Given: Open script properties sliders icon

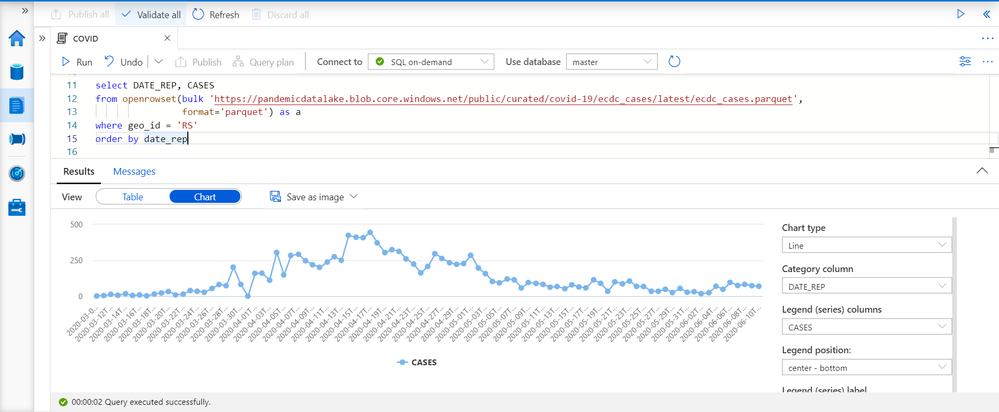Looking at the screenshot, I should click(965, 62).
